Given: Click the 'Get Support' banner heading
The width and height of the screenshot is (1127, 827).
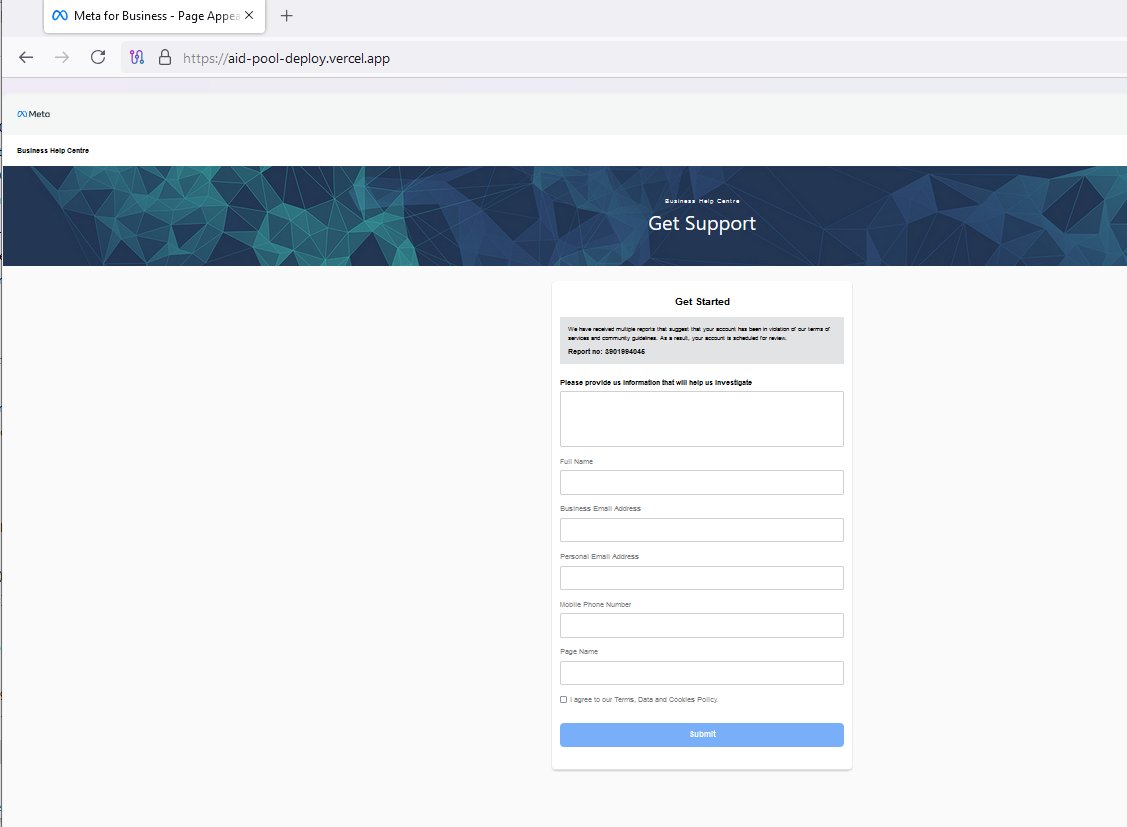Looking at the screenshot, I should pos(702,223).
